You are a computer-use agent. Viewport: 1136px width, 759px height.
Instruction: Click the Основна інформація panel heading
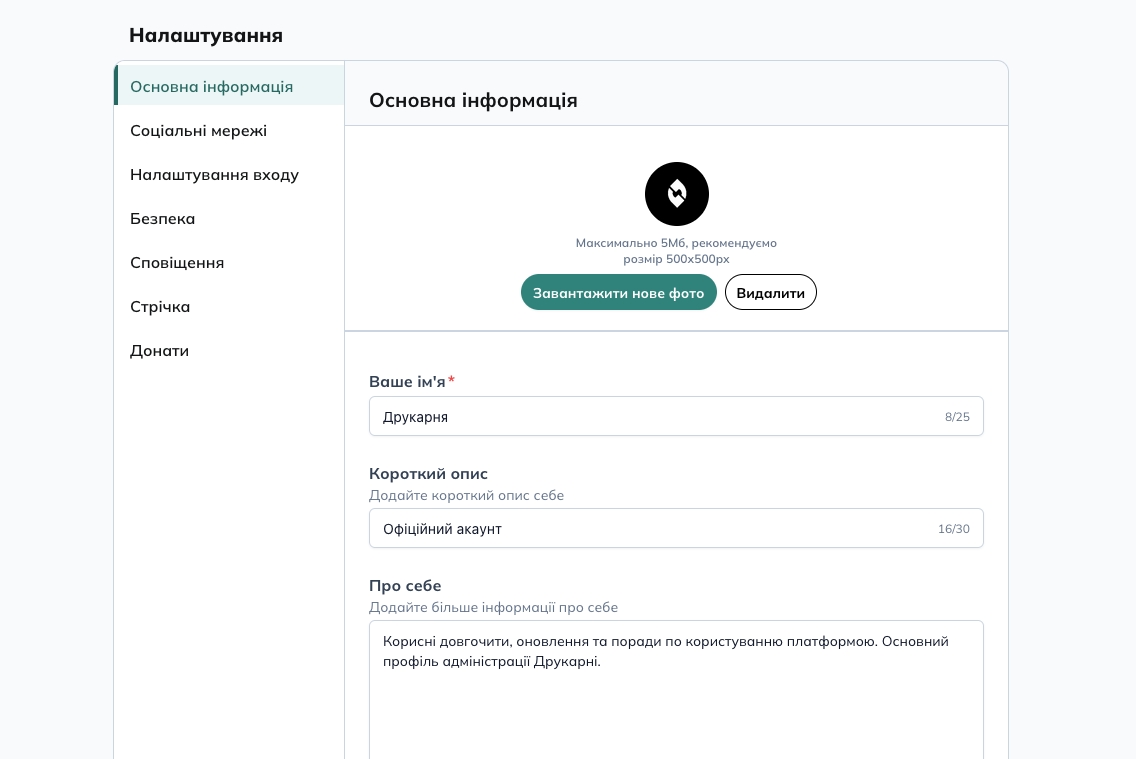click(473, 100)
